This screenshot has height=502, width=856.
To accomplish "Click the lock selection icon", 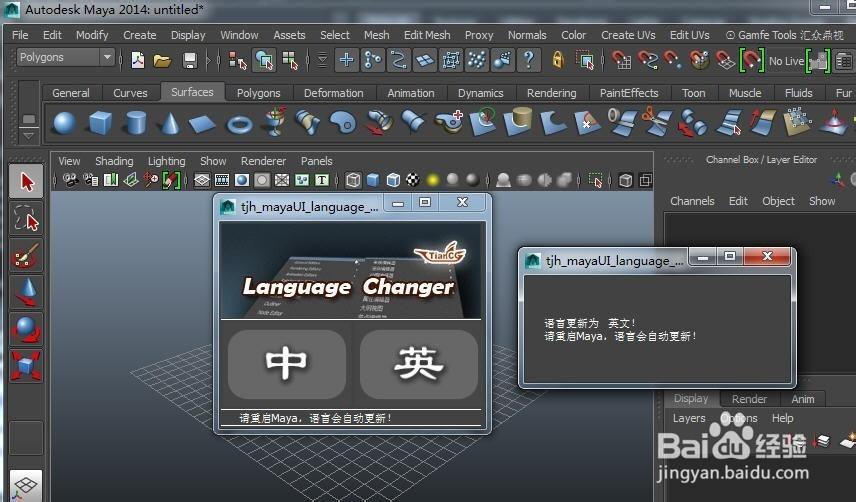I will 557,59.
